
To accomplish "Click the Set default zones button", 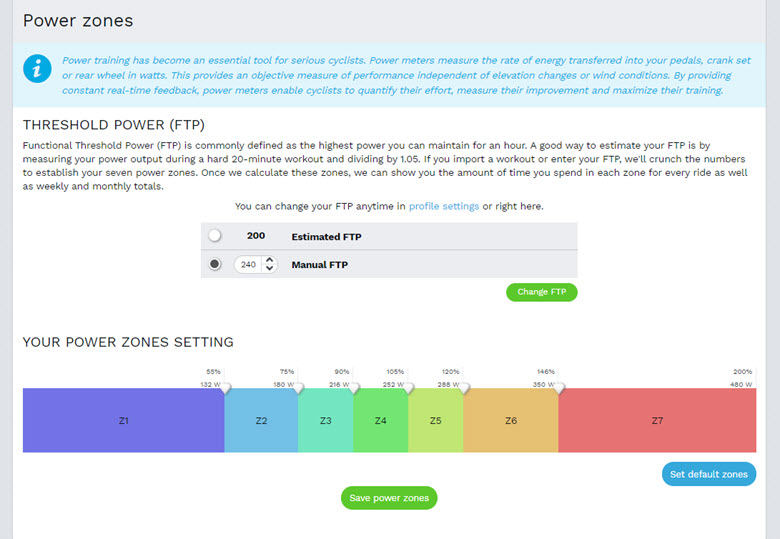I will coord(709,474).
